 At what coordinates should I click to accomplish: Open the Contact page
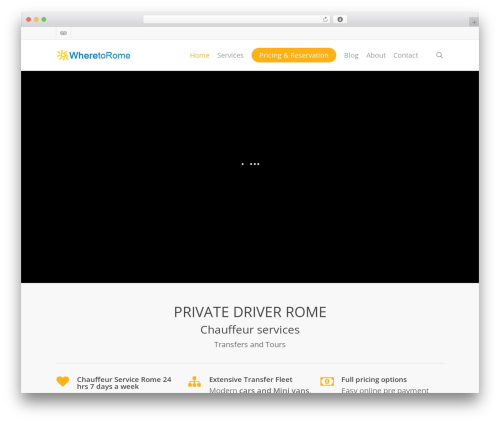[405, 55]
